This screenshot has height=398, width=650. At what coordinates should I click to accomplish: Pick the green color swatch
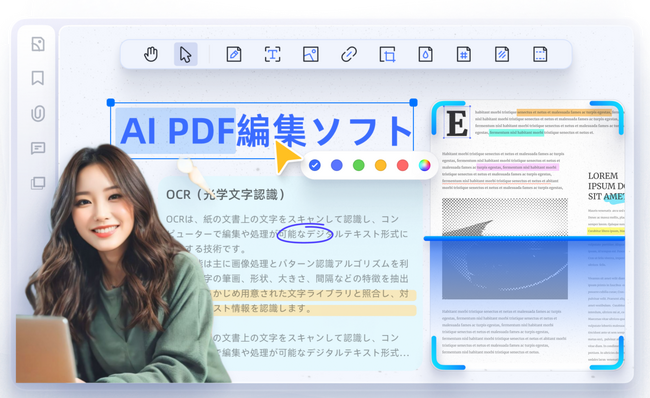point(359,165)
